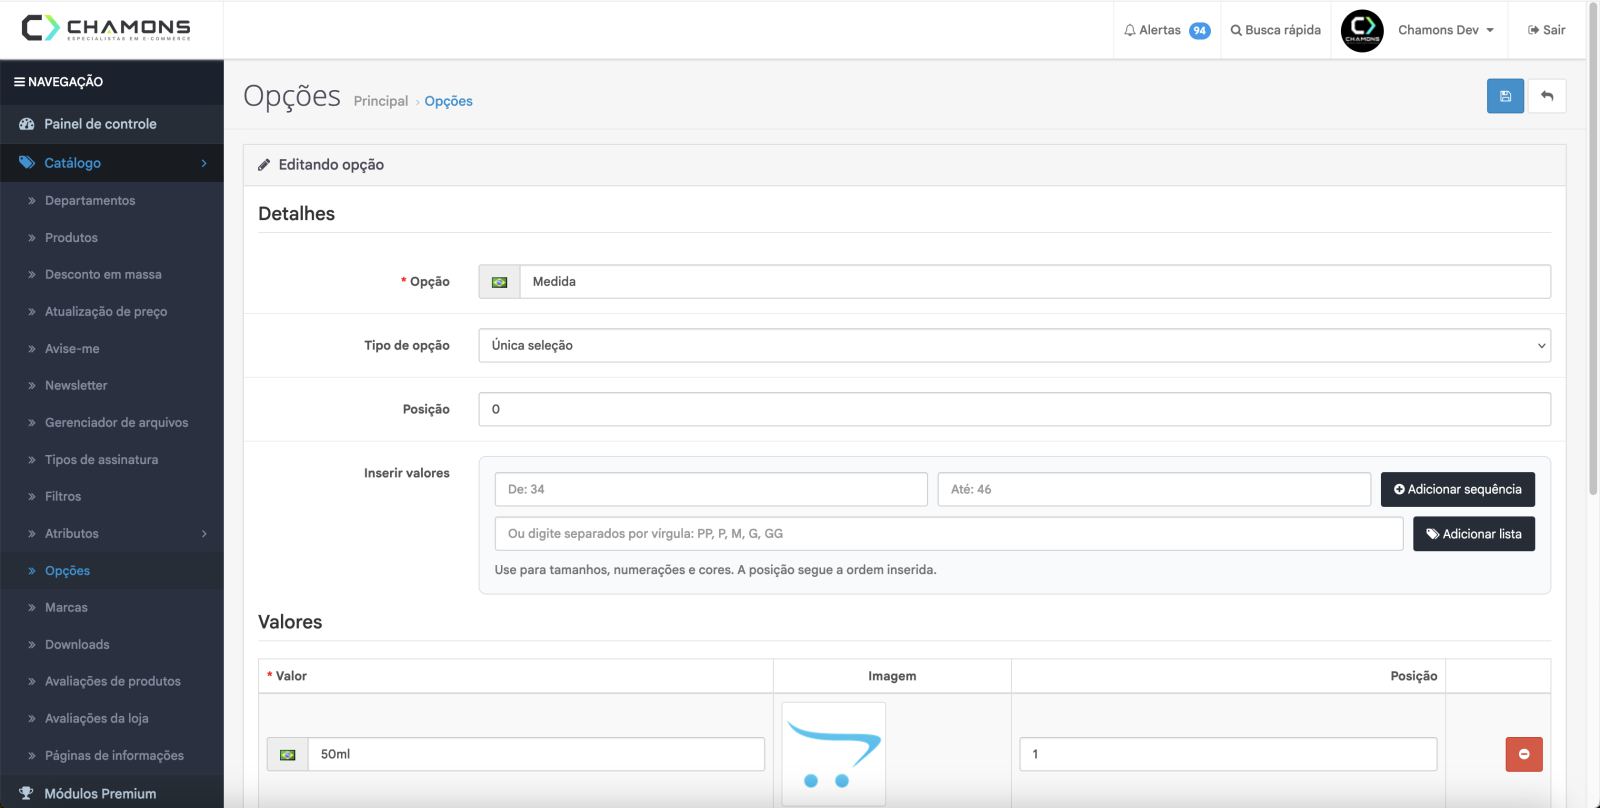
Task: Click the back arrow icon button
Action: point(1547,96)
